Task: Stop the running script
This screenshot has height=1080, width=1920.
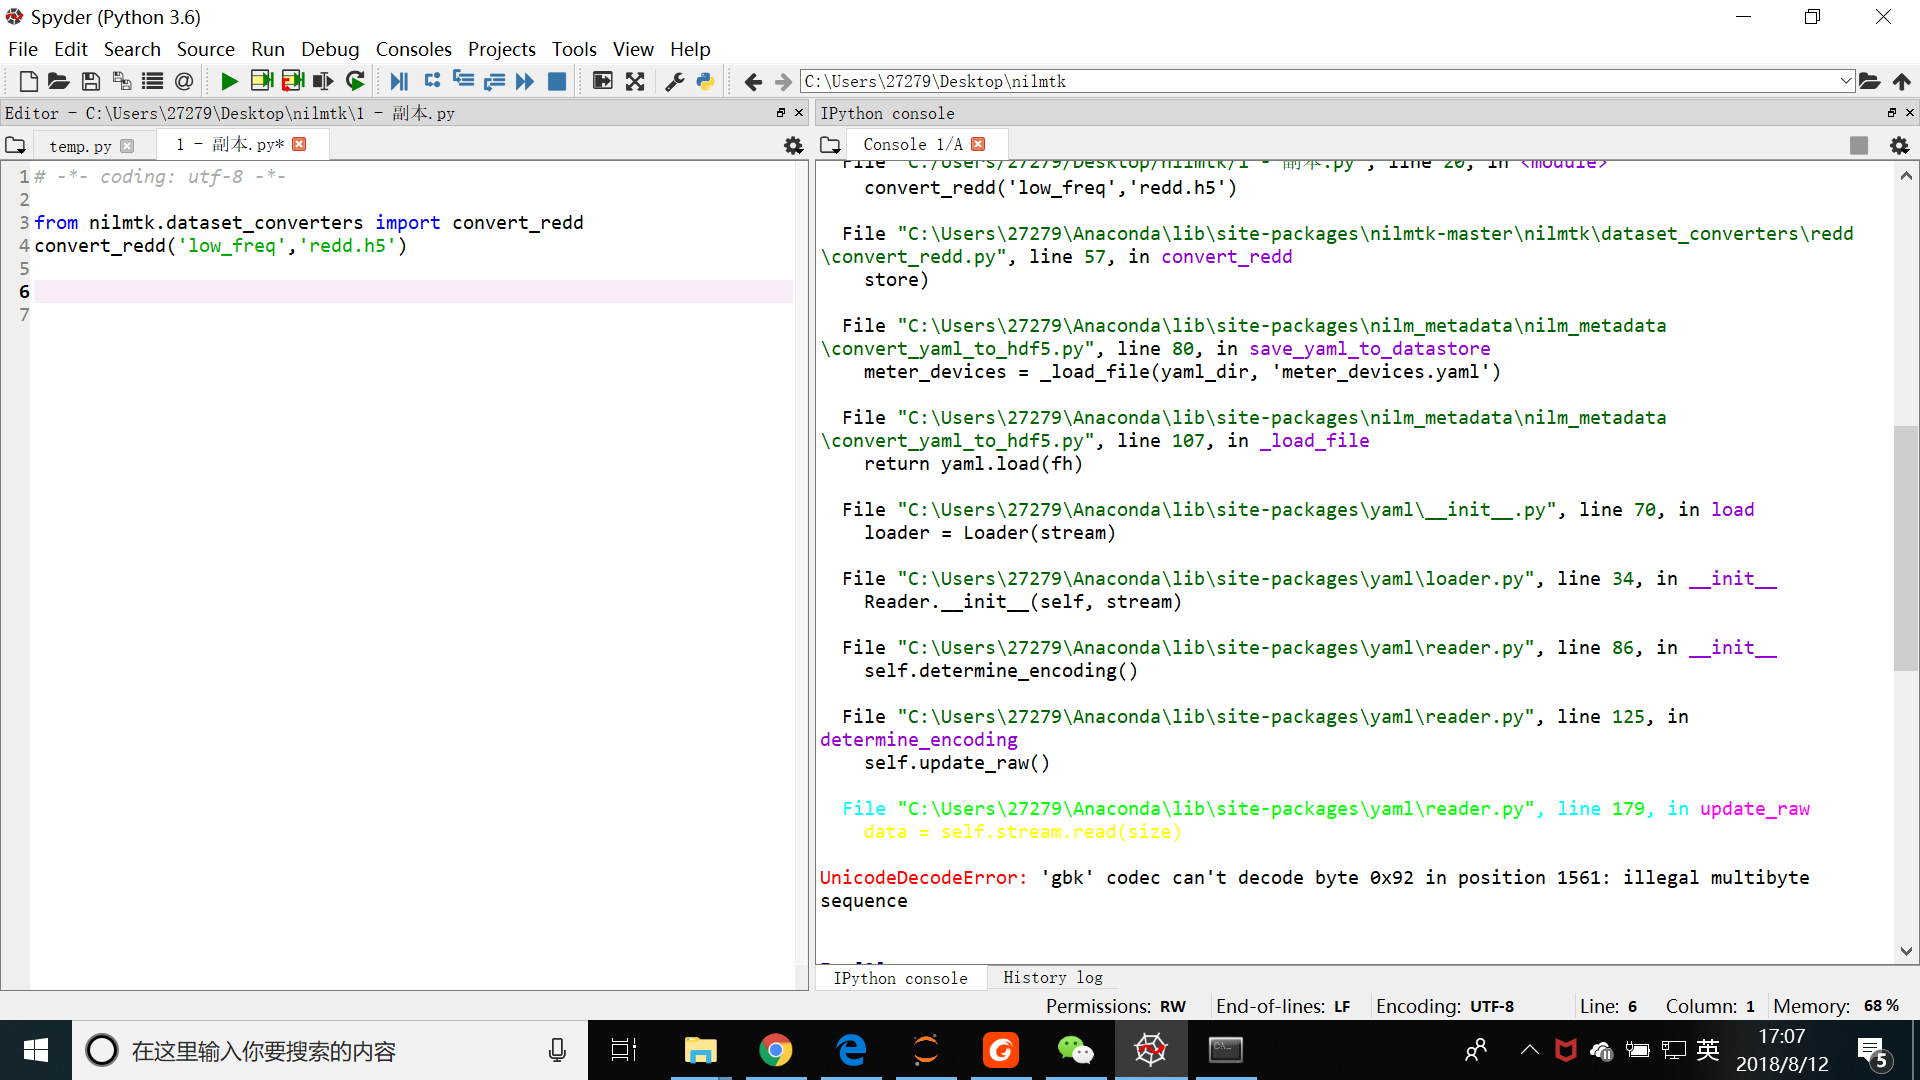Action: tap(557, 81)
